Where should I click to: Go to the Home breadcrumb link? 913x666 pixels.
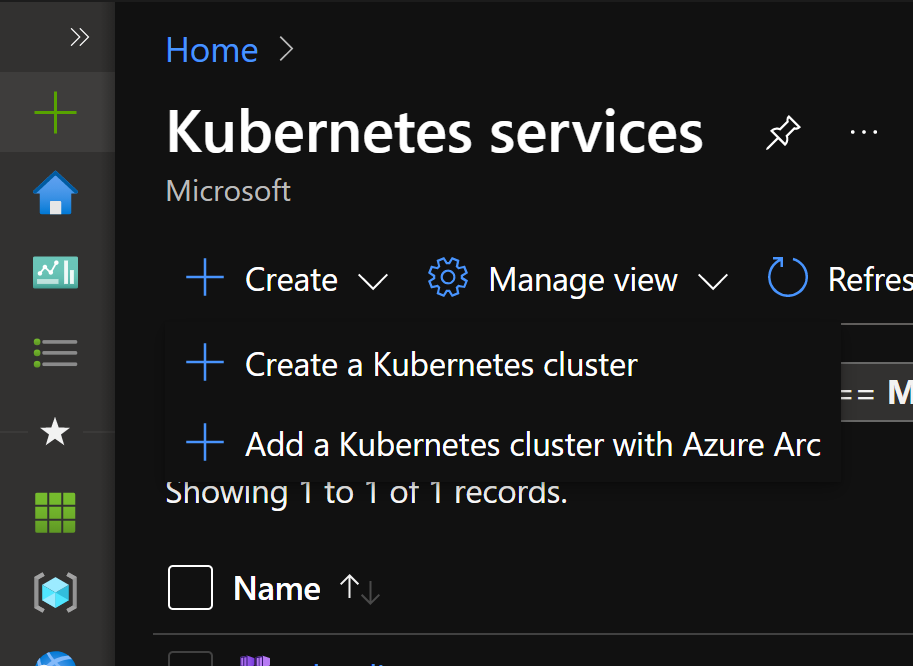coord(212,49)
